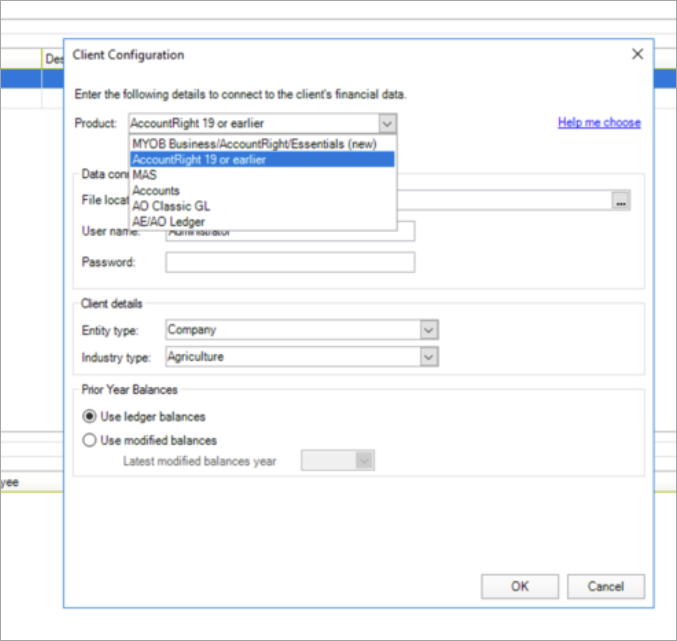This screenshot has height=641, width=677.
Task: Browse for file location with ellipsis button
Action: (621, 201)
